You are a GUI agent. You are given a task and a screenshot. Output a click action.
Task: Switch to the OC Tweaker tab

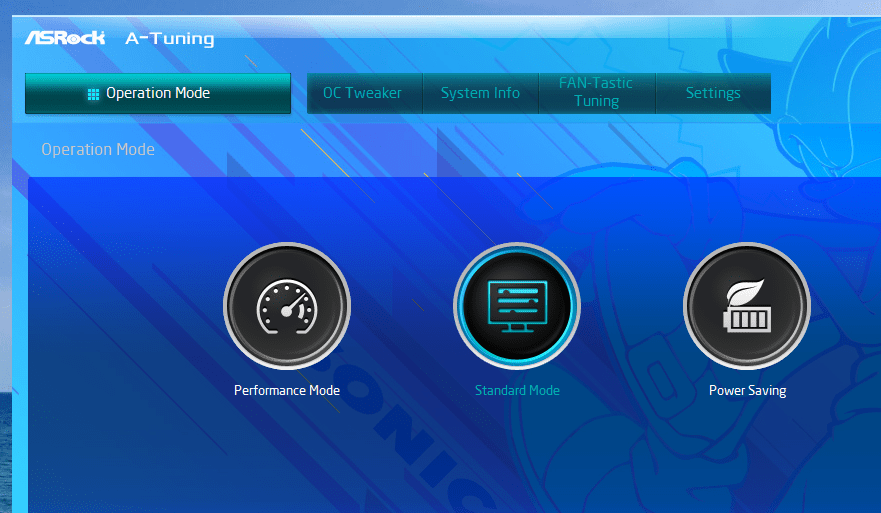click(x=365, y=93)
